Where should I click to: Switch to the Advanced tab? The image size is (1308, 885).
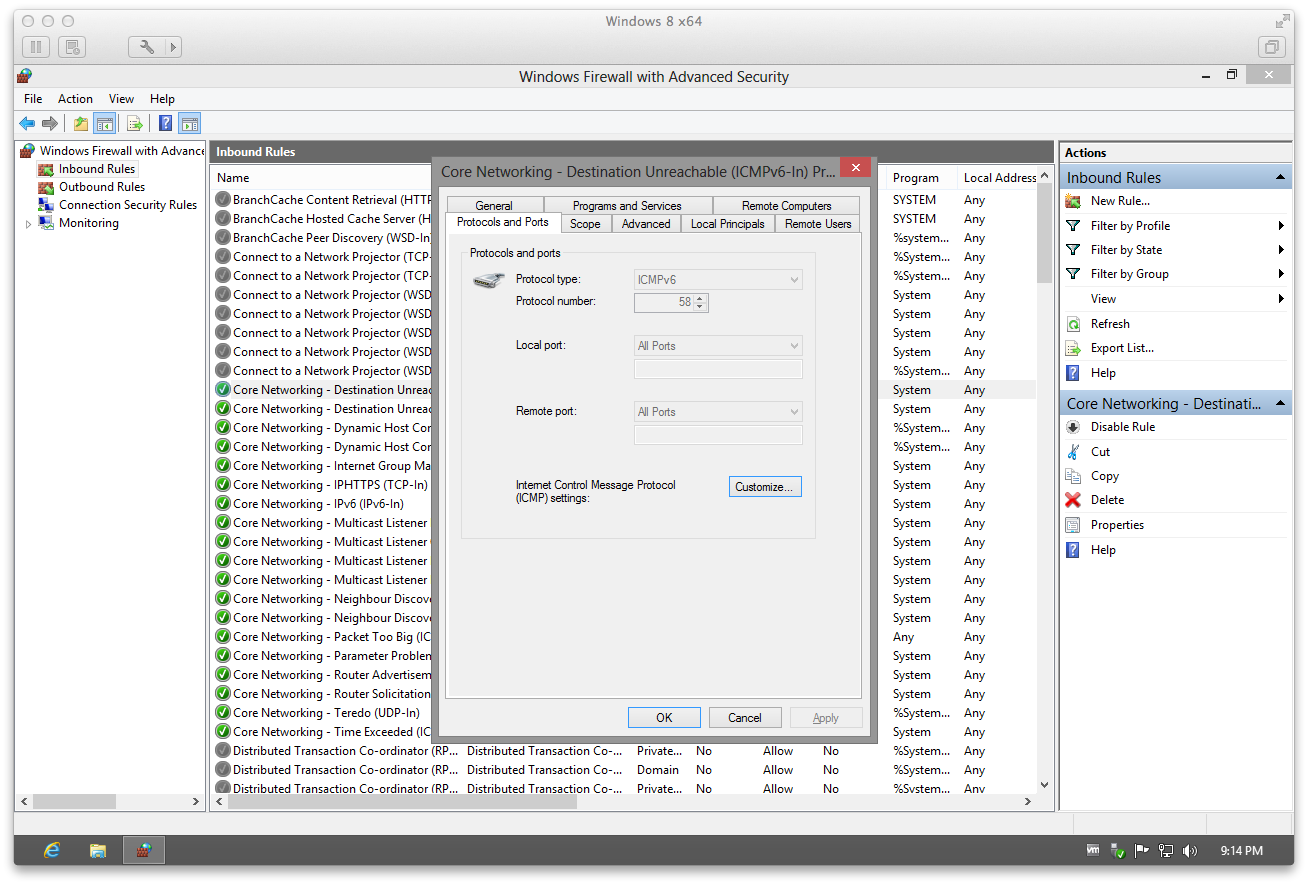(646, 224)
